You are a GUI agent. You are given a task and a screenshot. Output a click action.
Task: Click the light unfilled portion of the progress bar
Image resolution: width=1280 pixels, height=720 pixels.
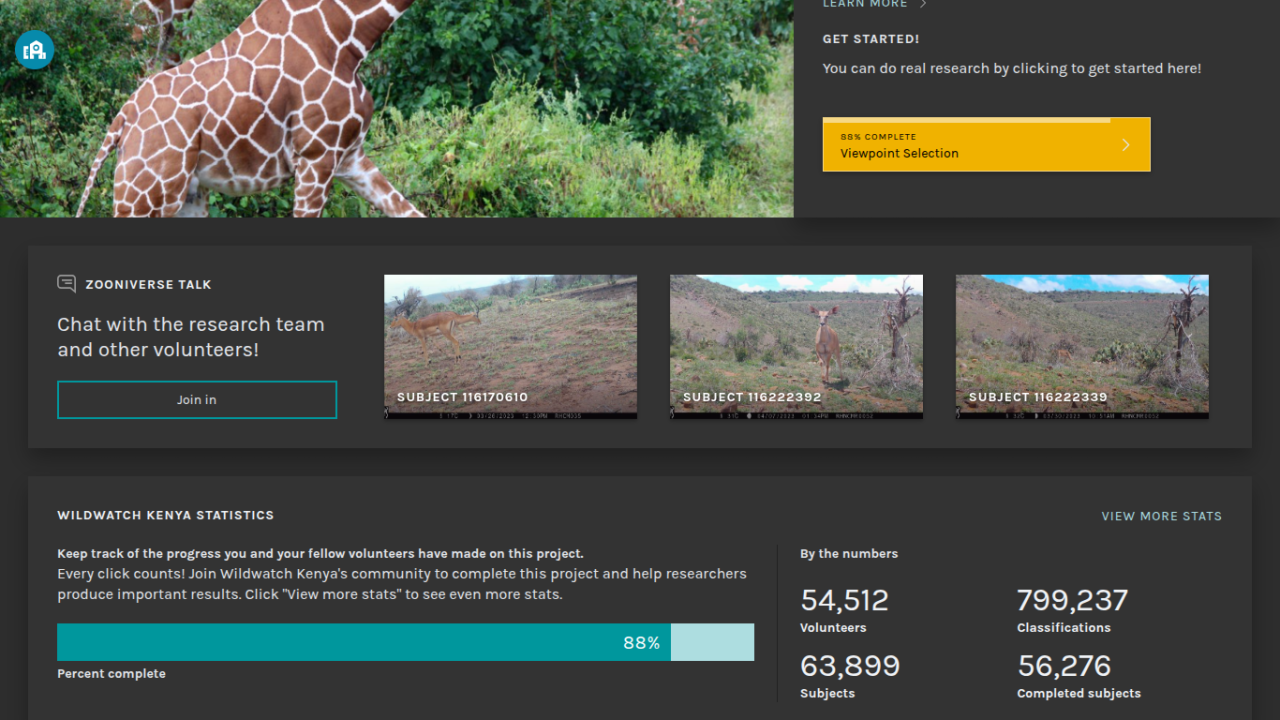pos(712,642)
